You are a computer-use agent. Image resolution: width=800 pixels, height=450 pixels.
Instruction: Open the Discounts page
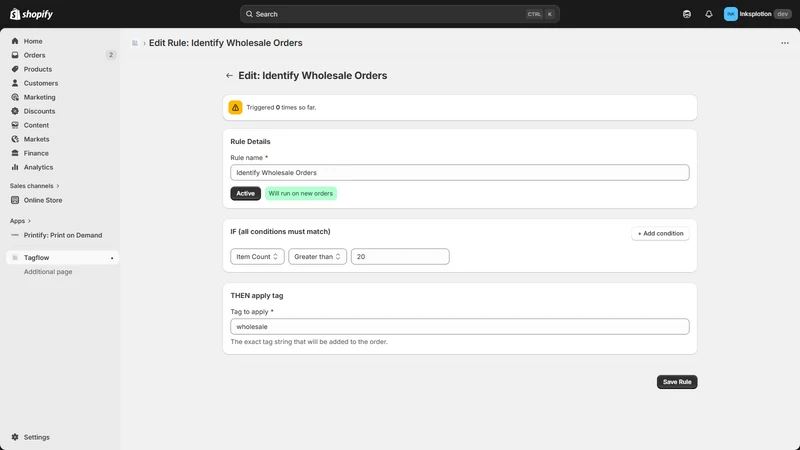(39, 111)
